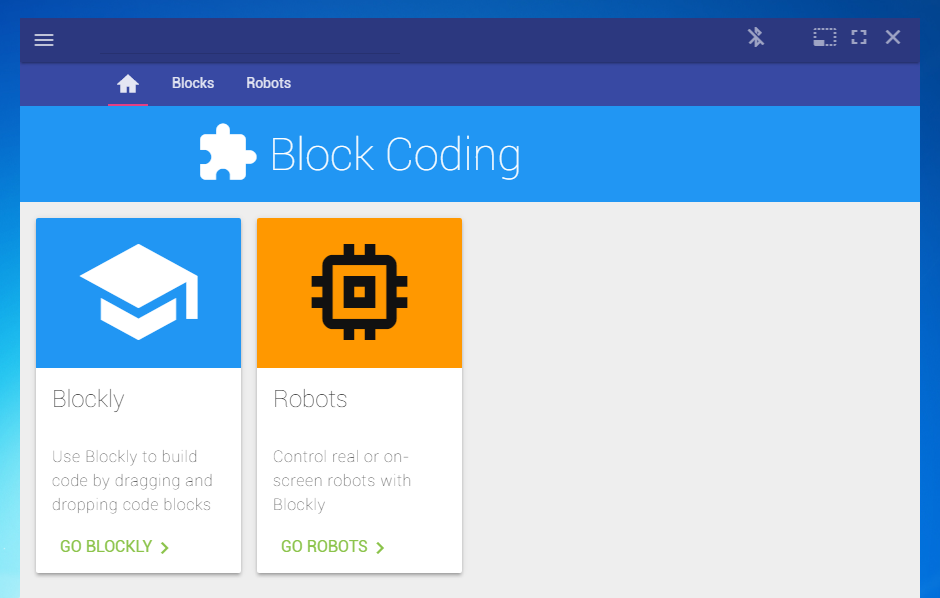Click the puzzle piece Block Coding icon

click(x=228, y=152)
